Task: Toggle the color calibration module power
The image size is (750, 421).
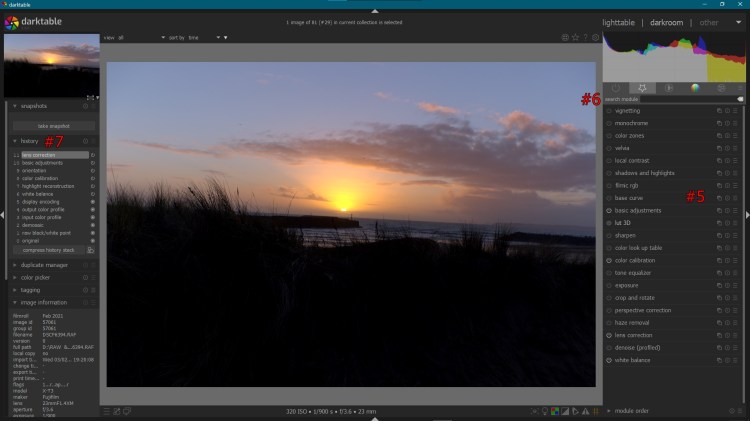Action: (x=609, y=260)
